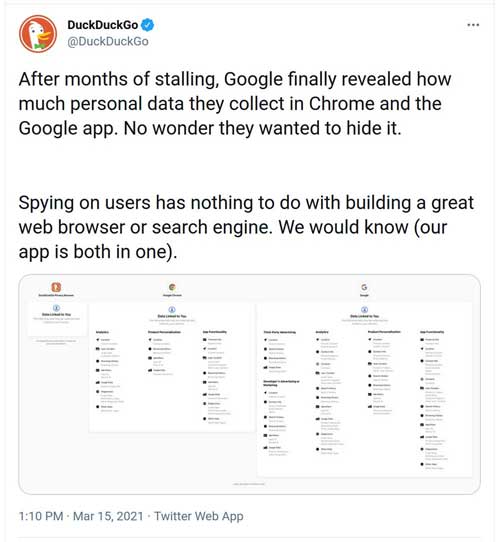Click the 1:10 PM timestamp
The width and height of the screenshot is (500, 542).
coord(41,516)
